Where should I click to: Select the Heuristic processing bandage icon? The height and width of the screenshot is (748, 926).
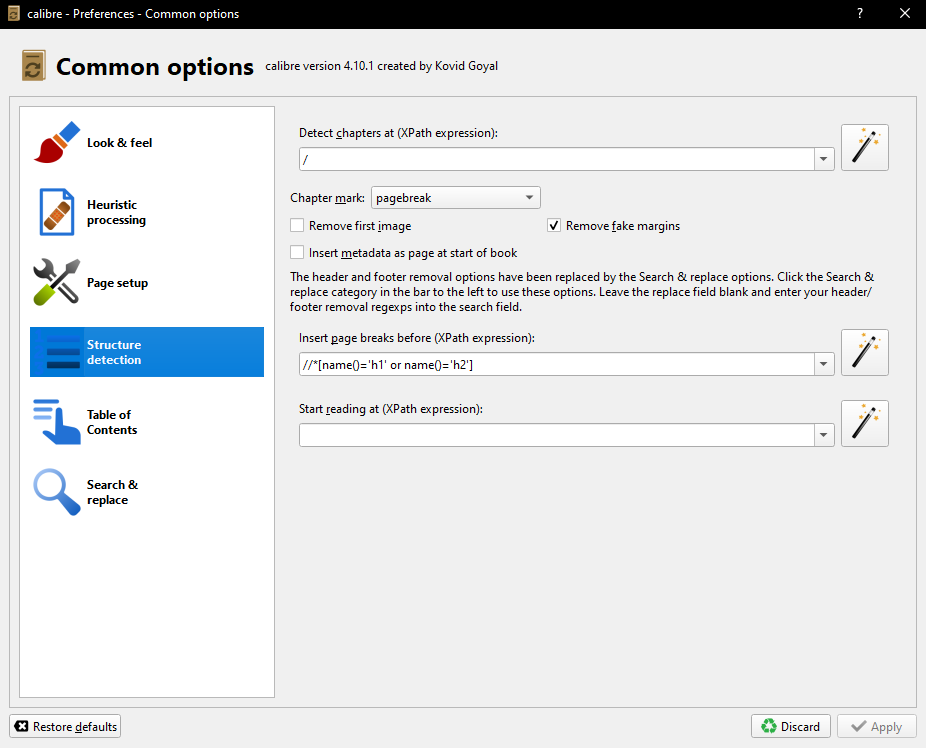57,212
